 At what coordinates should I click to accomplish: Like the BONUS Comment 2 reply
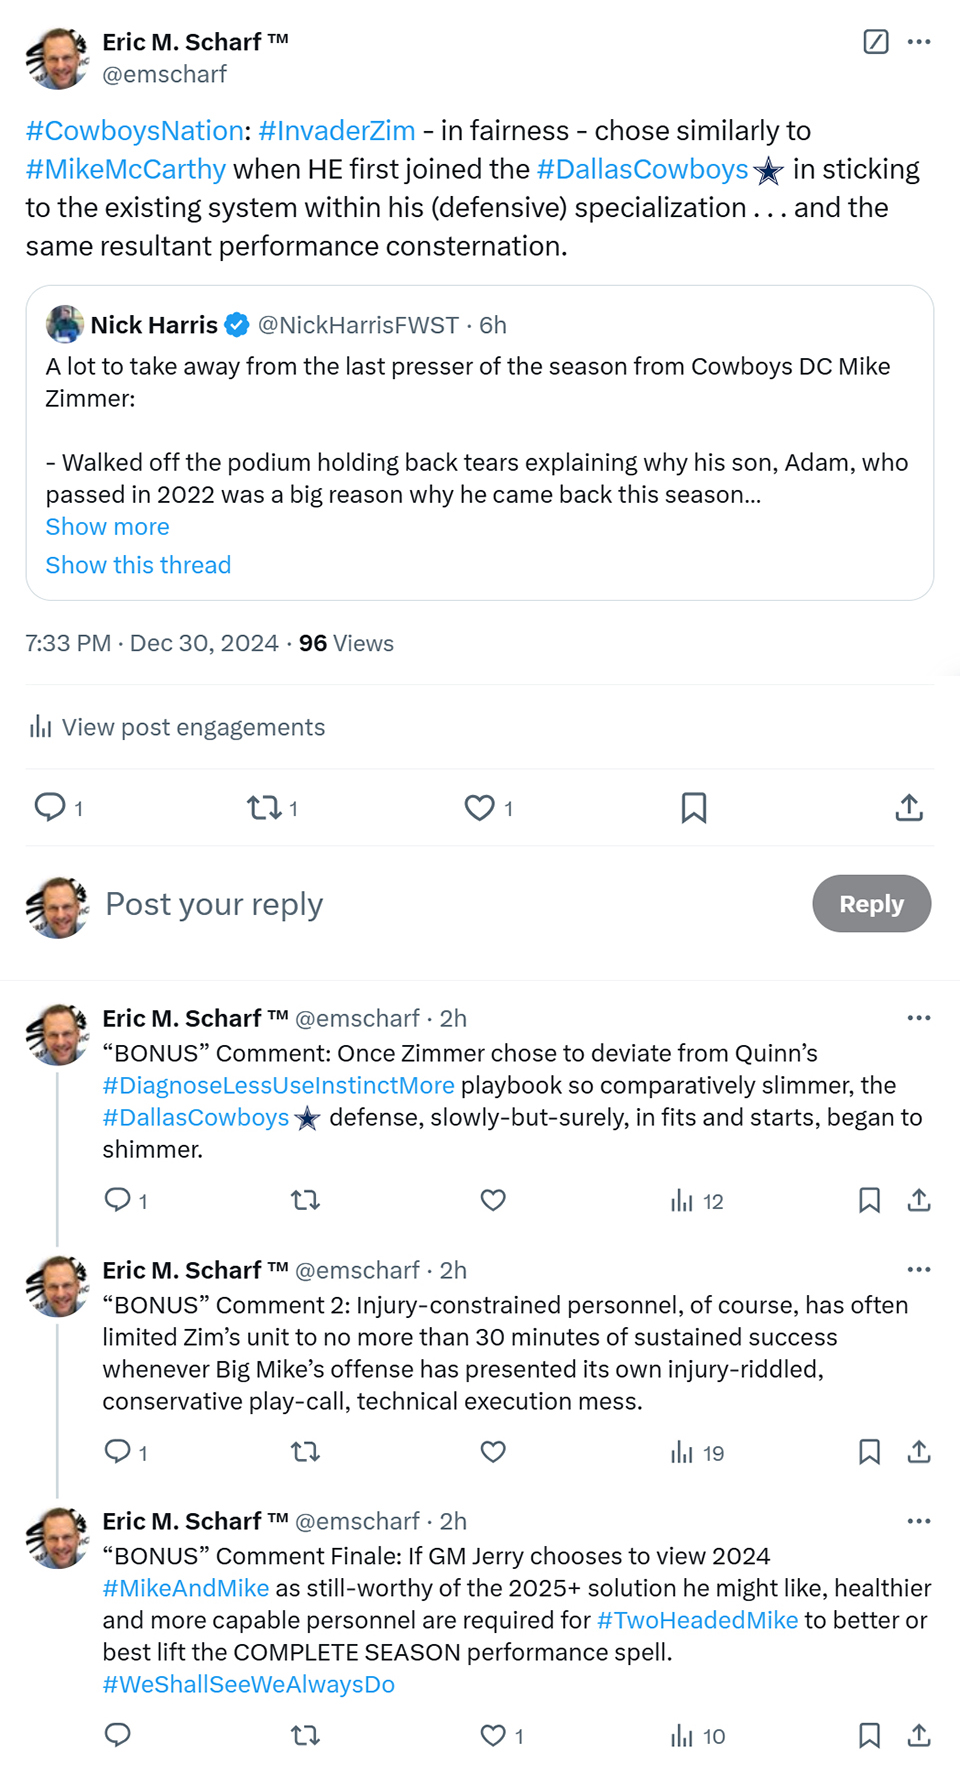click(493, 1451)
